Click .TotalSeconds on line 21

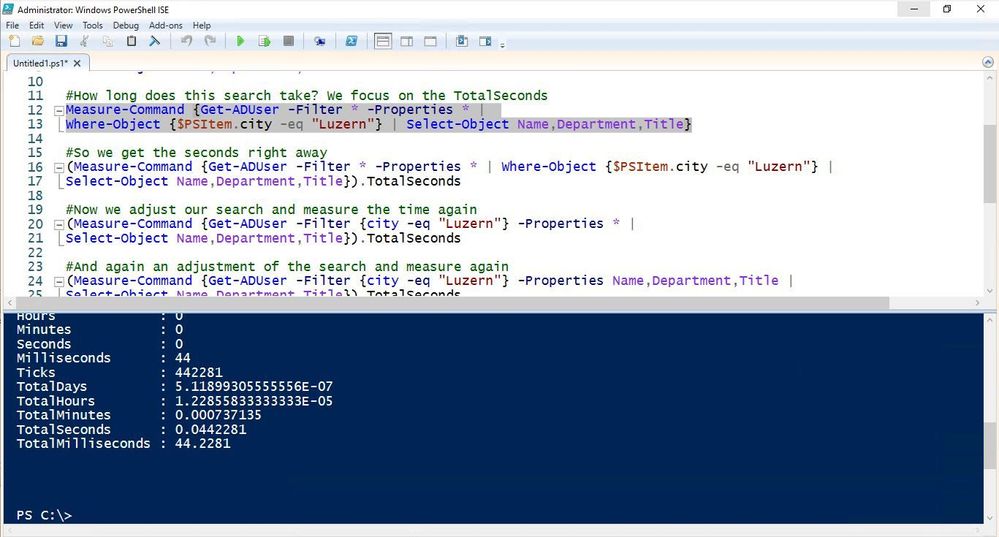(410, 238)
